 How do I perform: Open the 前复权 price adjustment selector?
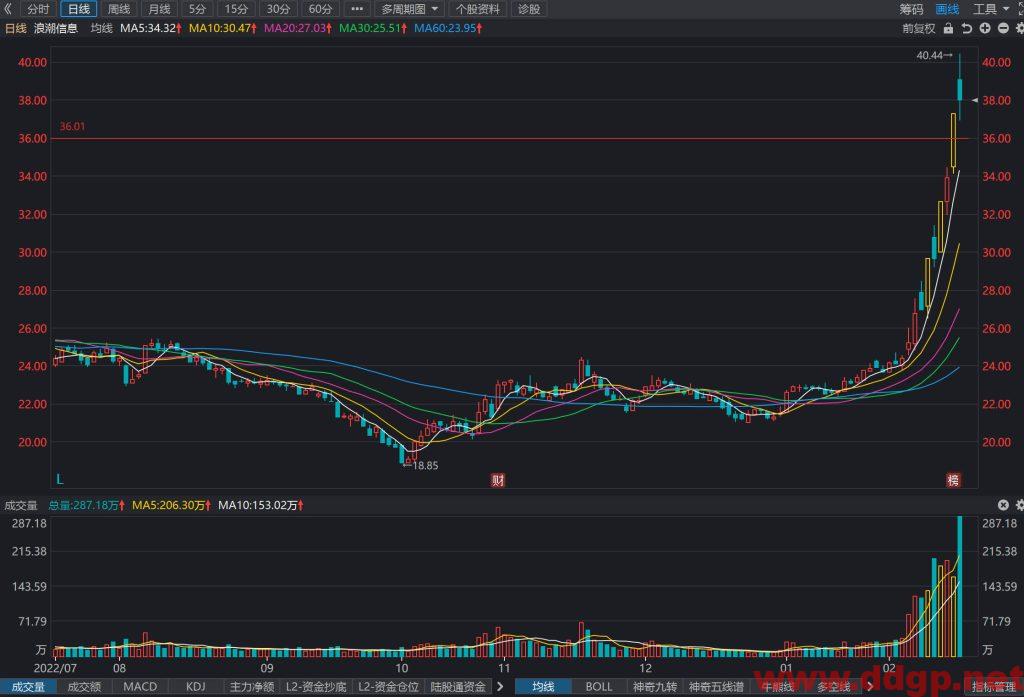coord(919,29)
